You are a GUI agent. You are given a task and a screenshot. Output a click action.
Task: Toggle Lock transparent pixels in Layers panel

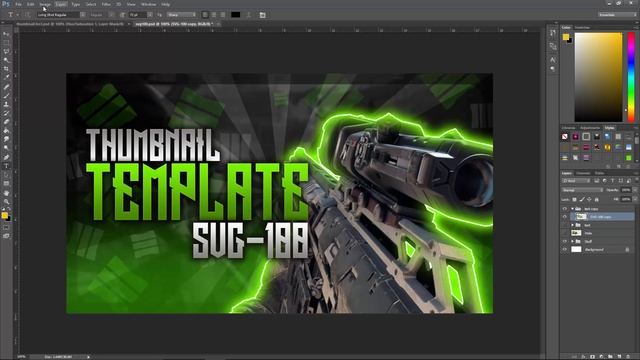(x=574, y=199)
